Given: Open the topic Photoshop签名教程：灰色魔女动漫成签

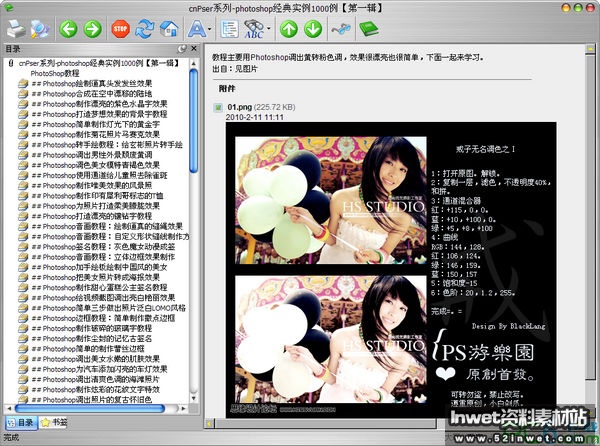Looking at the screenshot, I should pos(103,247).
